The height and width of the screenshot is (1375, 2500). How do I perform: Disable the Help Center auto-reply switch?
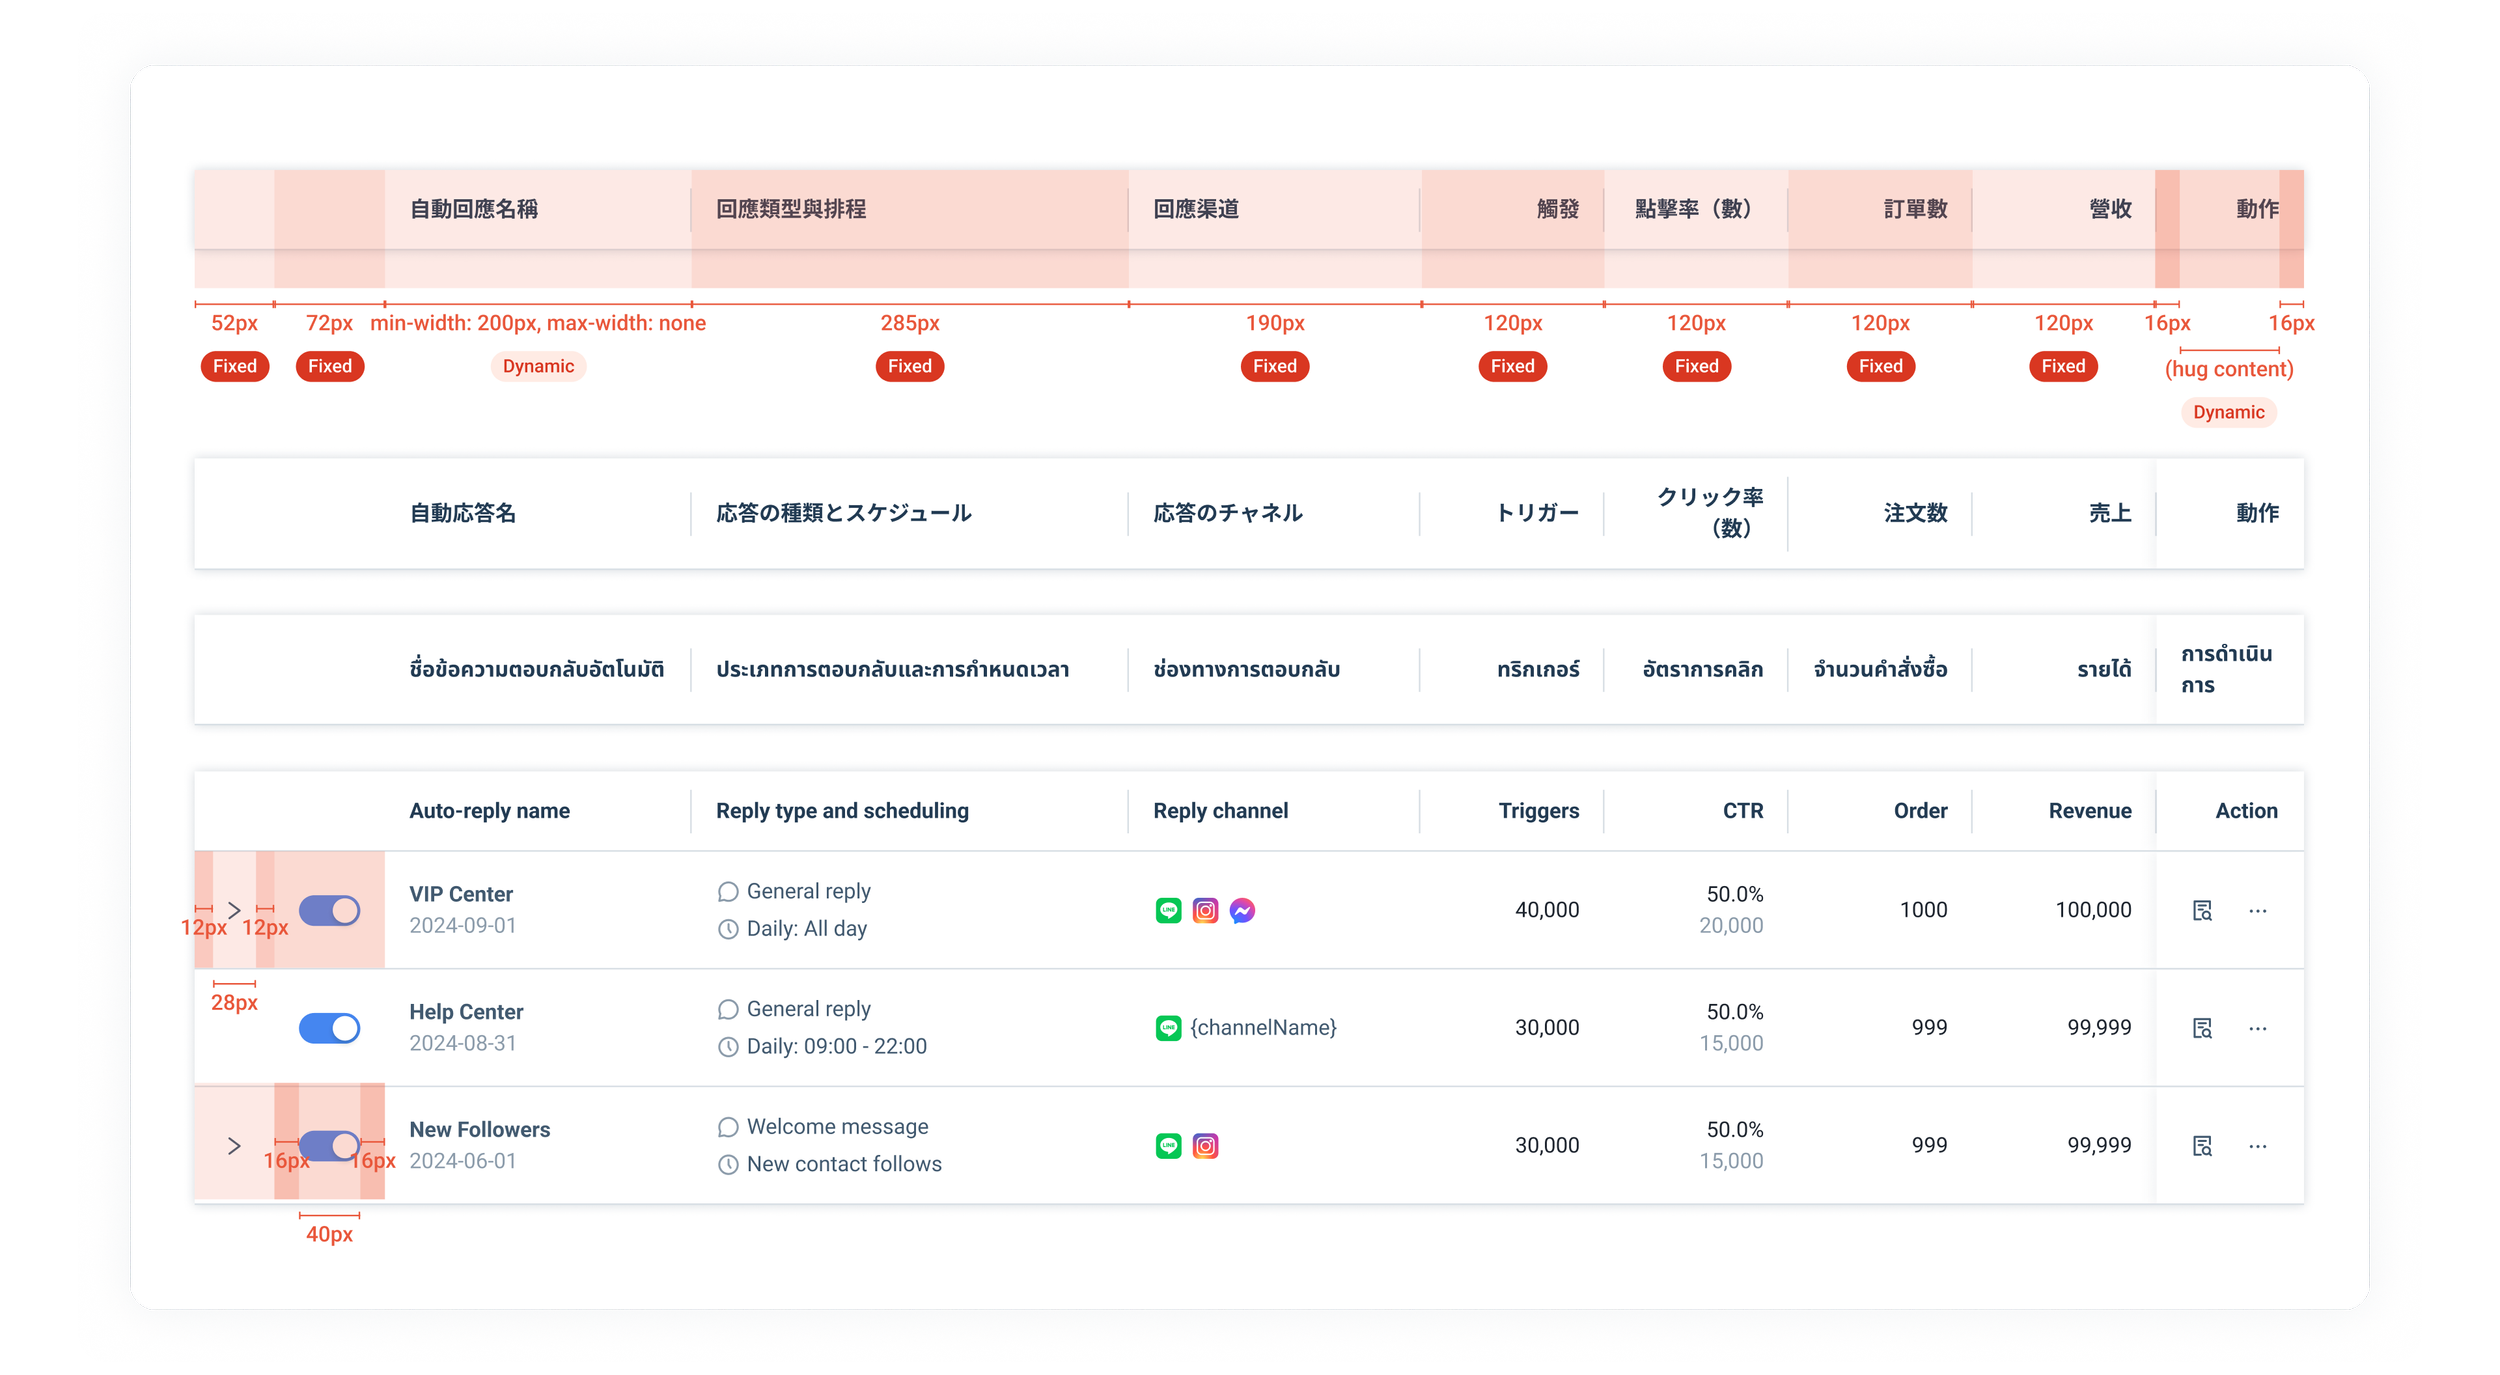(329, 1028)
